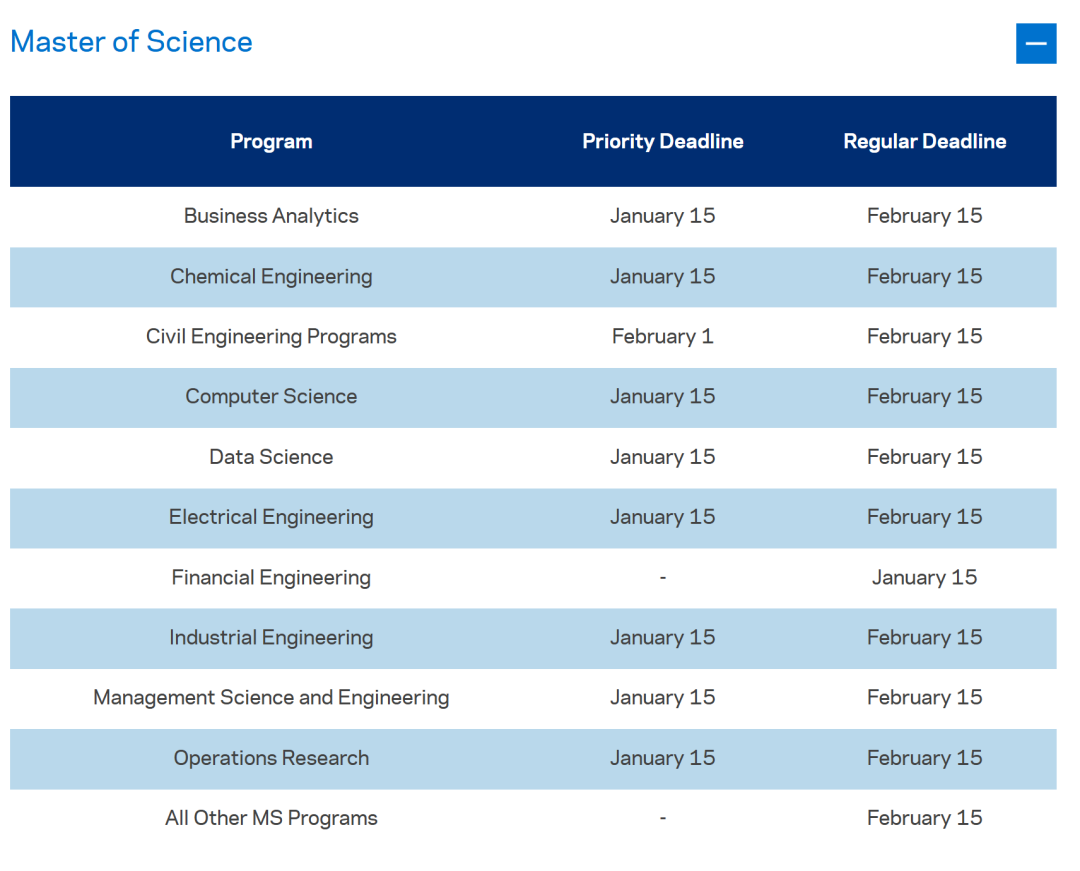The width and height of the screenshot is (1080, 871).
Task: Select the Industrial Engineering program name
Action: 271,638
